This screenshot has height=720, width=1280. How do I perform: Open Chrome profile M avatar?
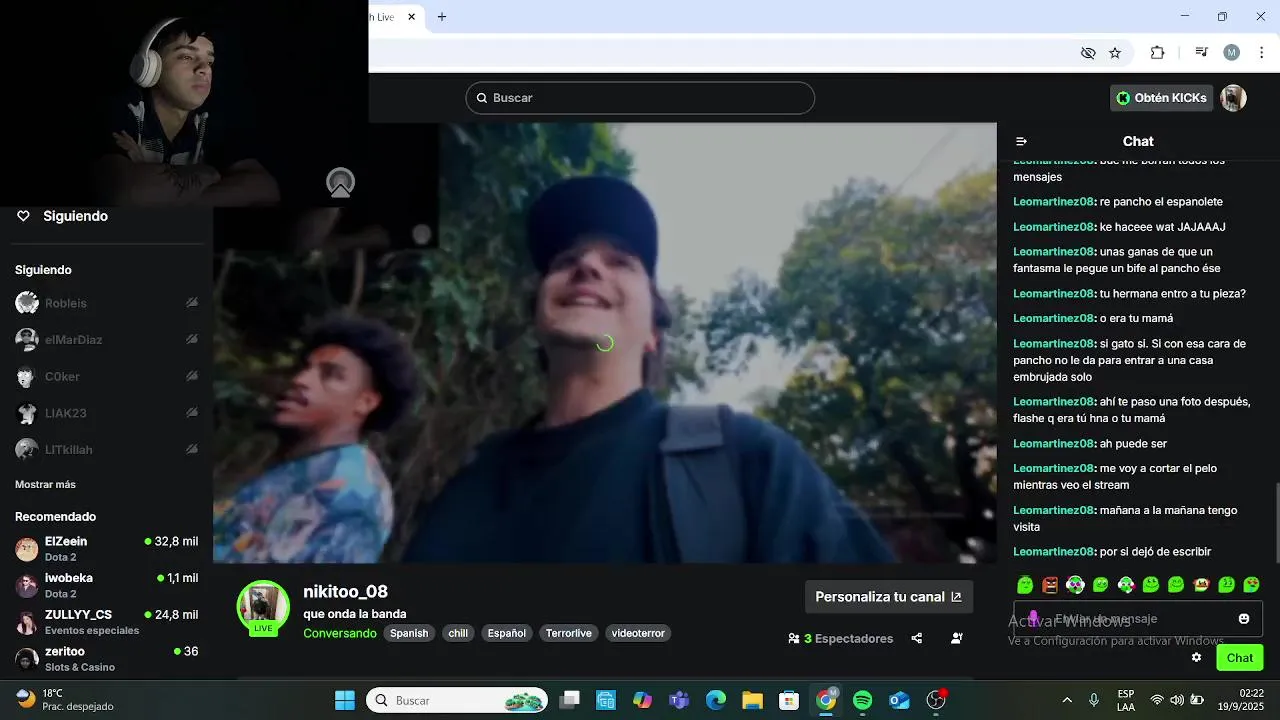[1232, 53]
